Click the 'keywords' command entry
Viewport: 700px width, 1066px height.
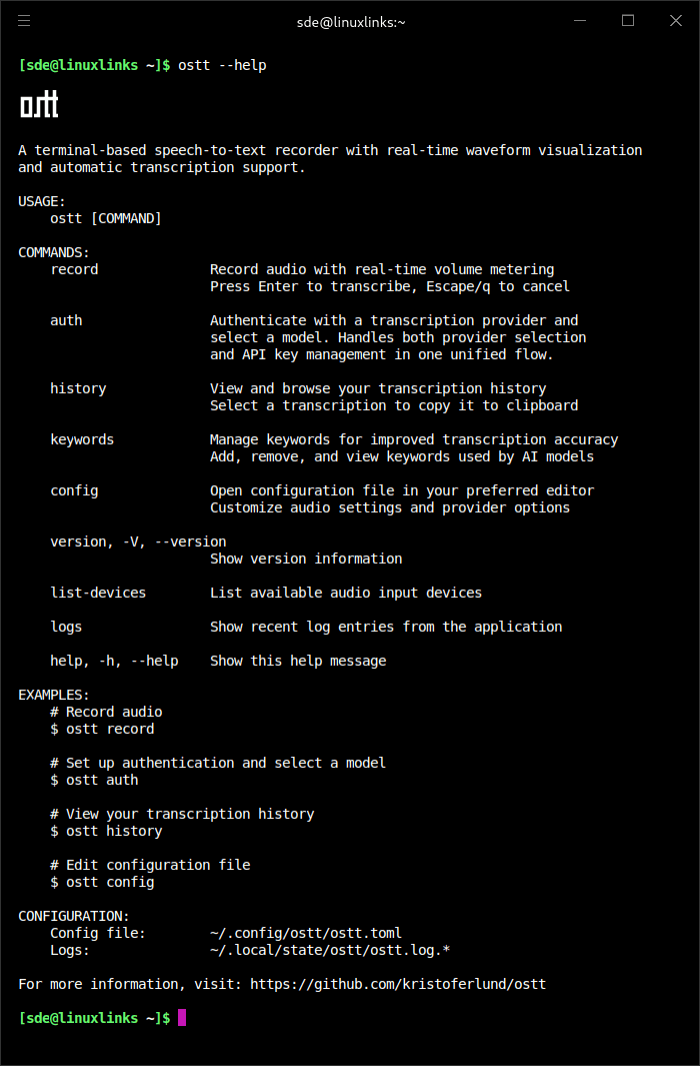pyautogui.click(x=82, y=439)
